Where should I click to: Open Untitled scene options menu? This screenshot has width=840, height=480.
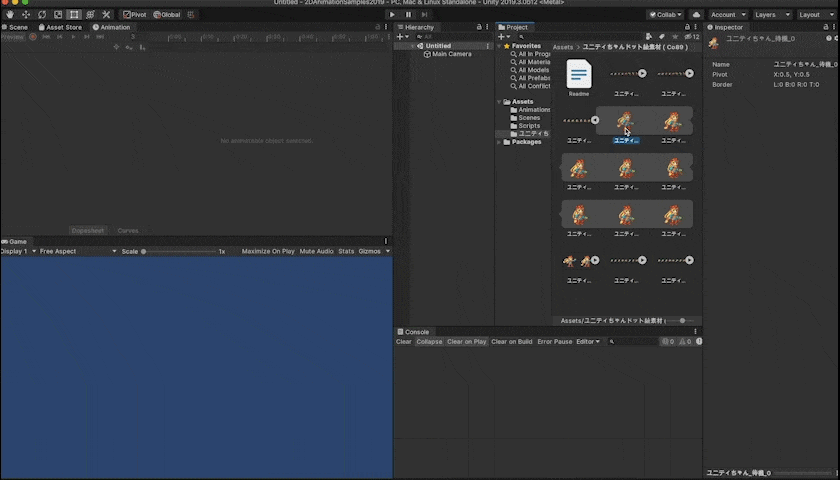tap(488, 46)
